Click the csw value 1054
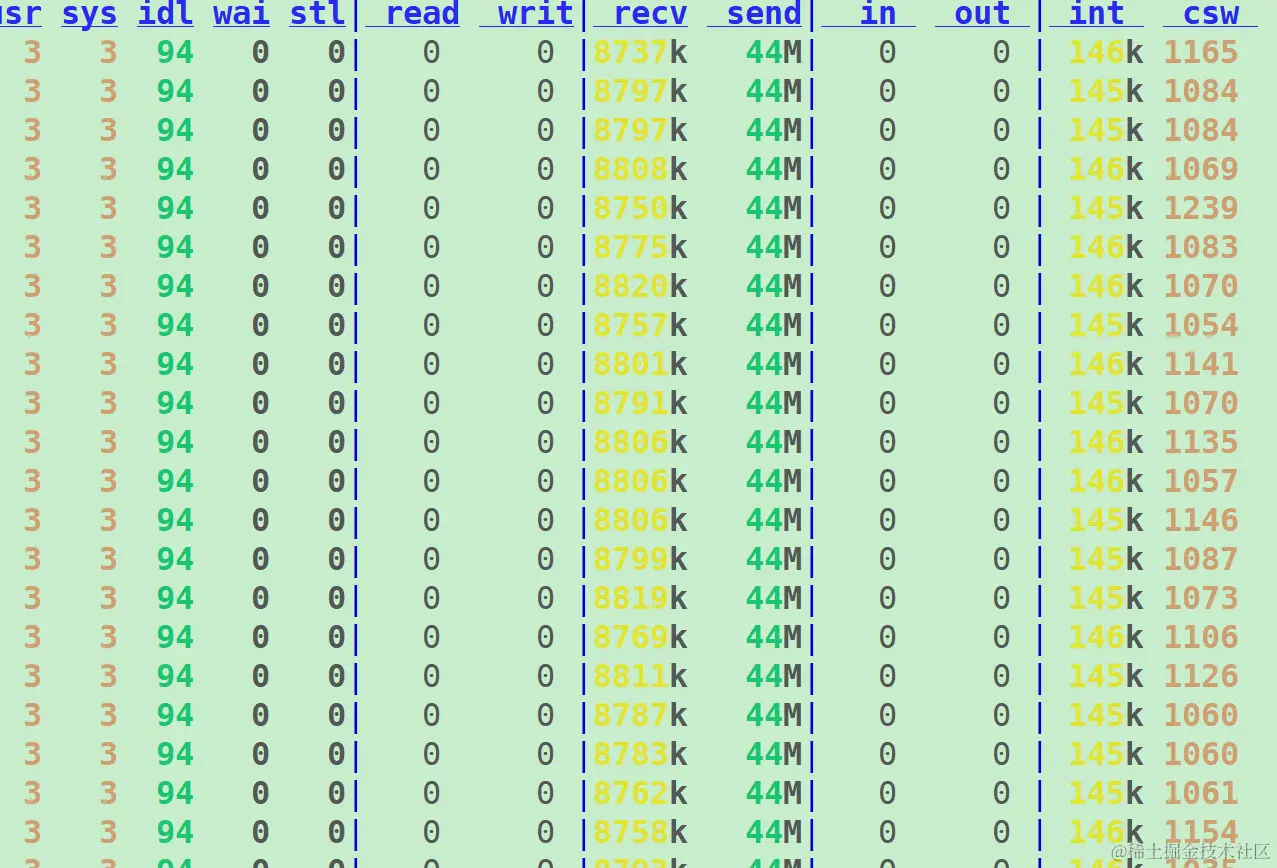 click(1201, 325)
